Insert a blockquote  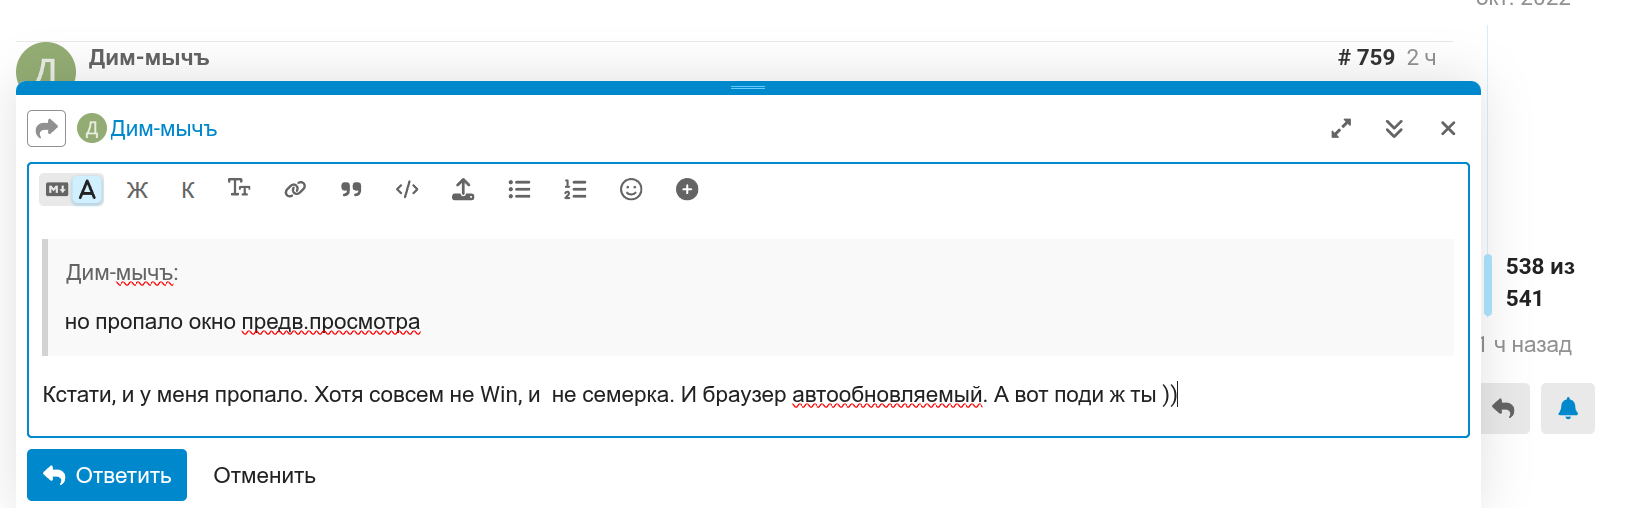coord(351,189)
